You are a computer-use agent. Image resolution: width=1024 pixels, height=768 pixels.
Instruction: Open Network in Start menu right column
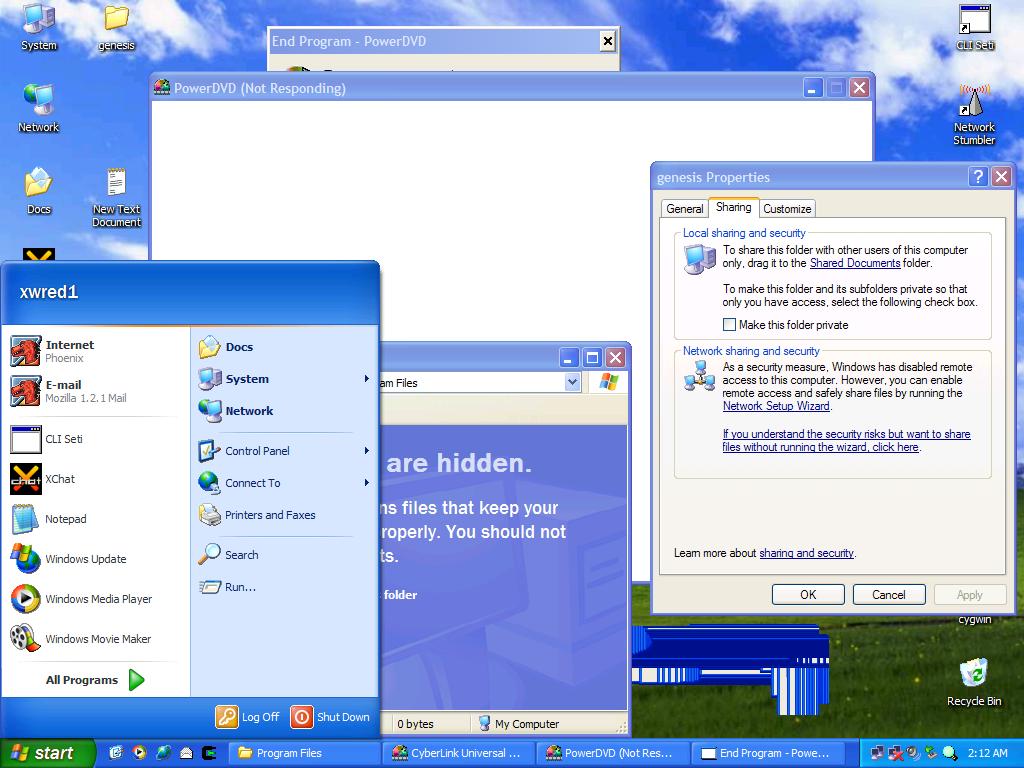coord(284,411)
